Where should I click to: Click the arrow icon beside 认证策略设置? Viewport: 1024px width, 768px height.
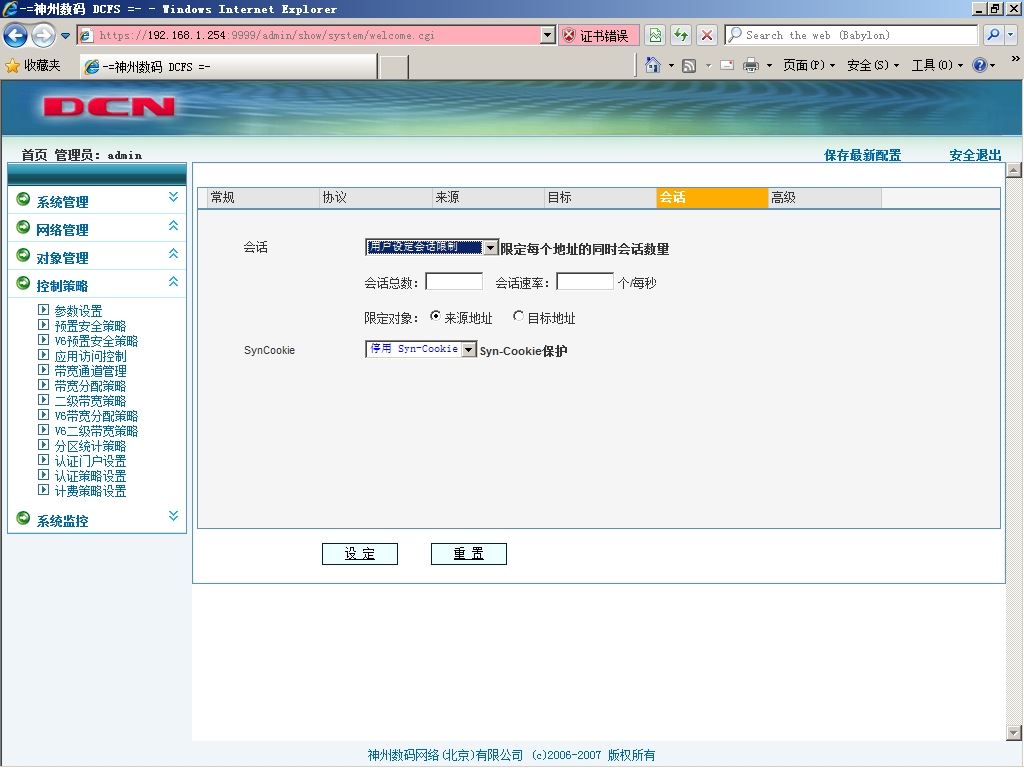coord(43,475)
